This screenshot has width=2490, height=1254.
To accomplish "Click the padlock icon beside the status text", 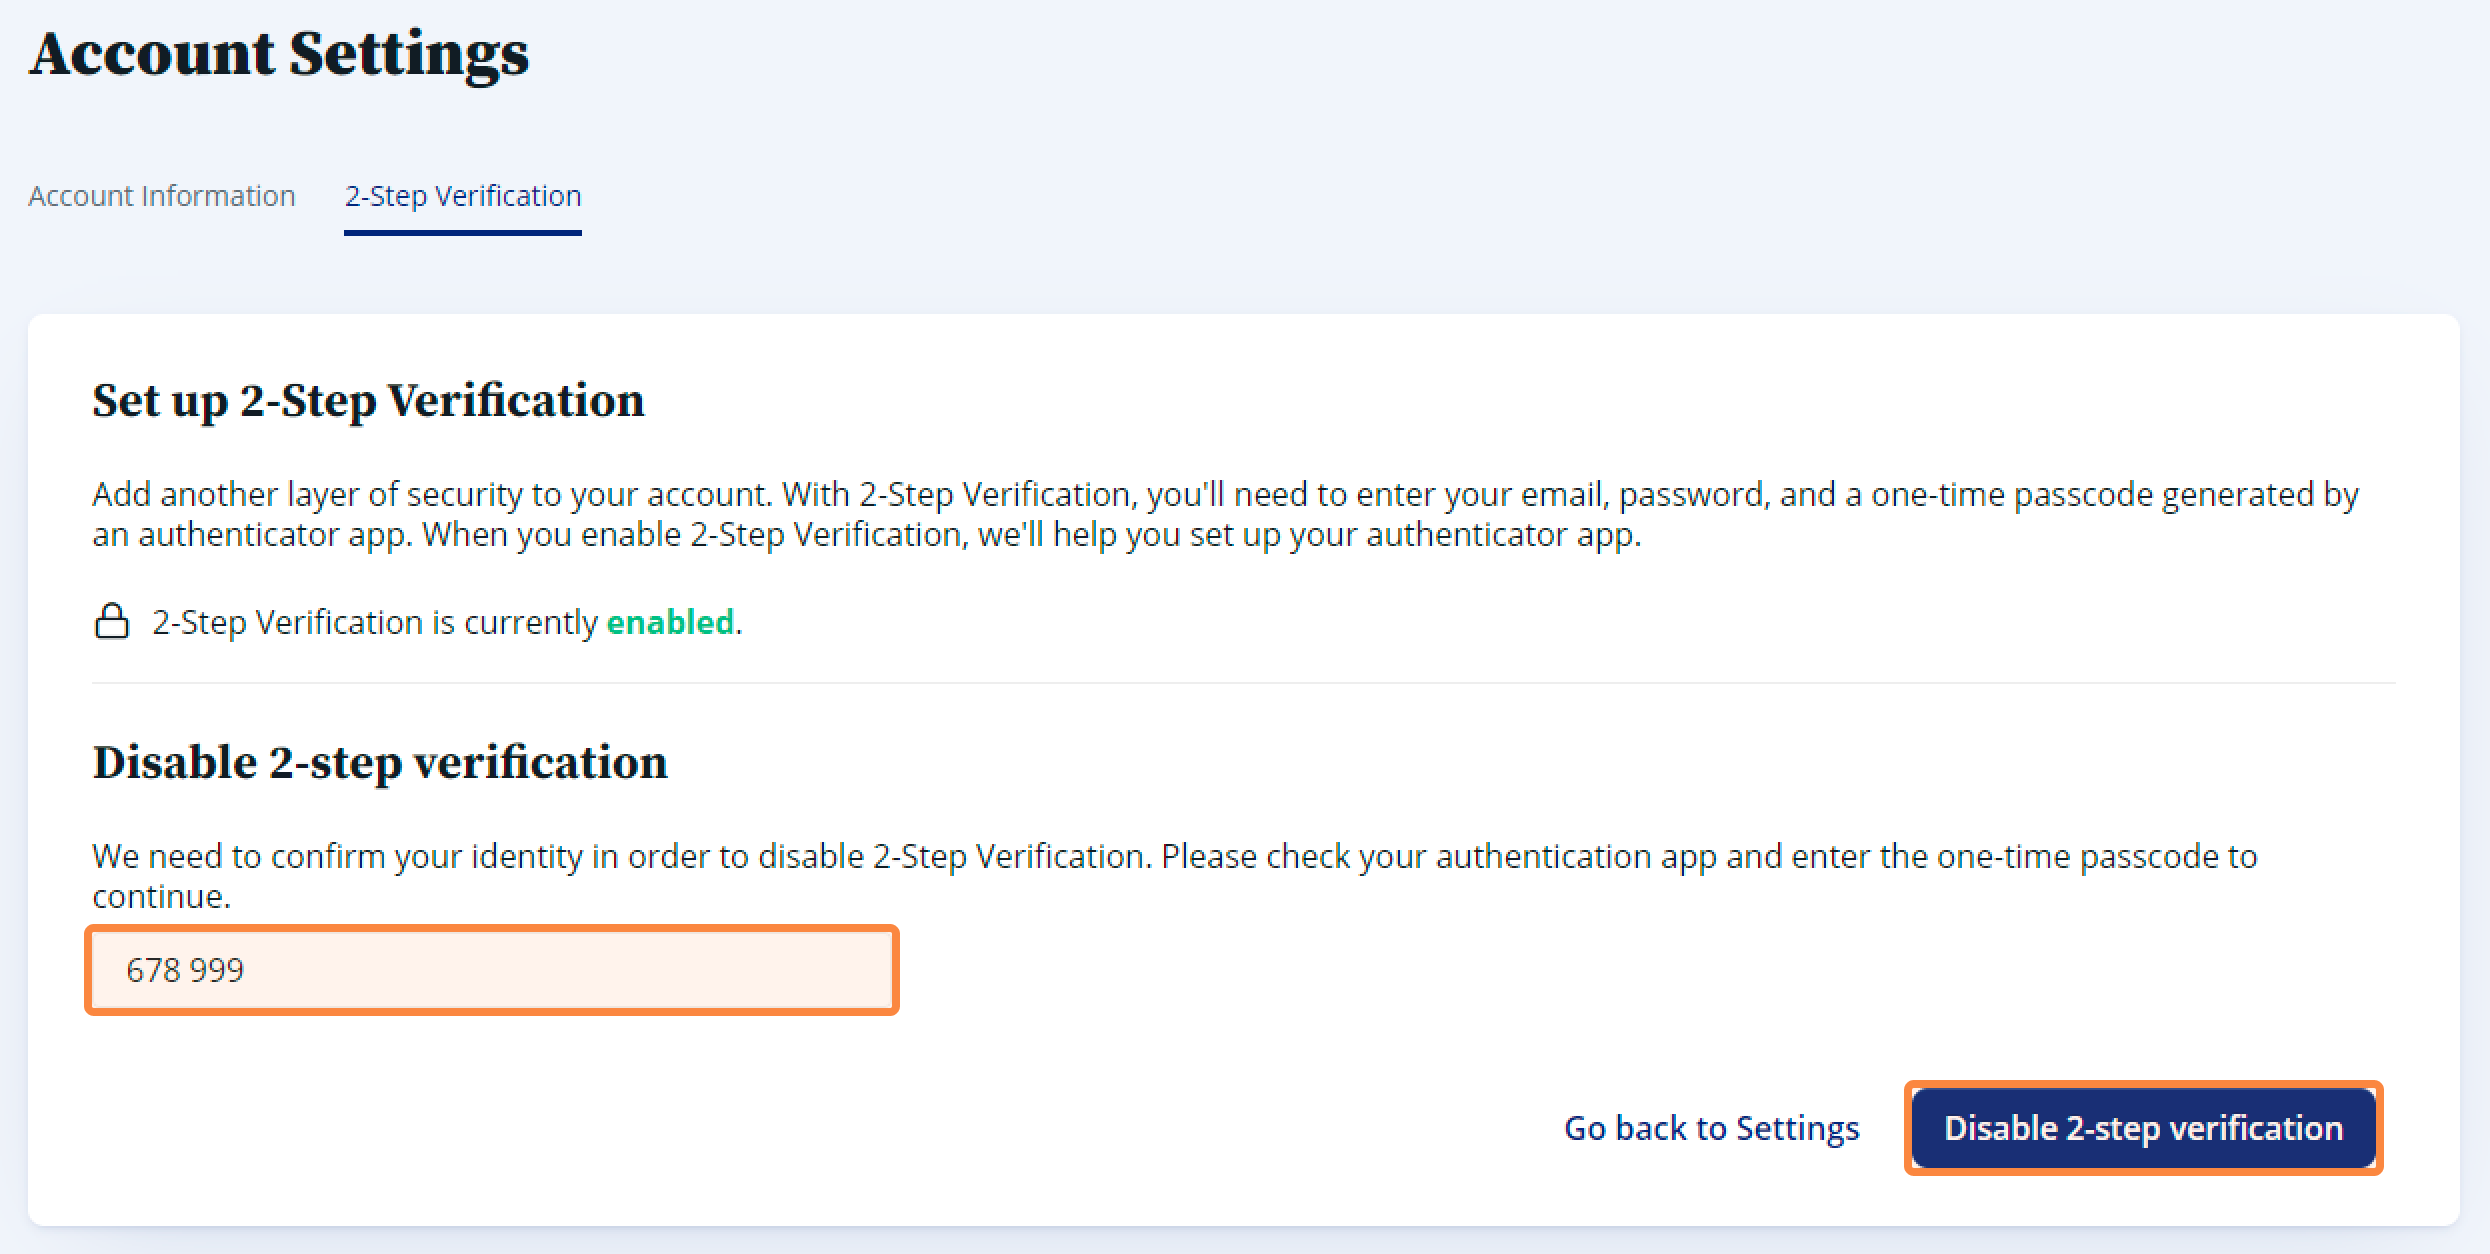I will pos(111,621).
